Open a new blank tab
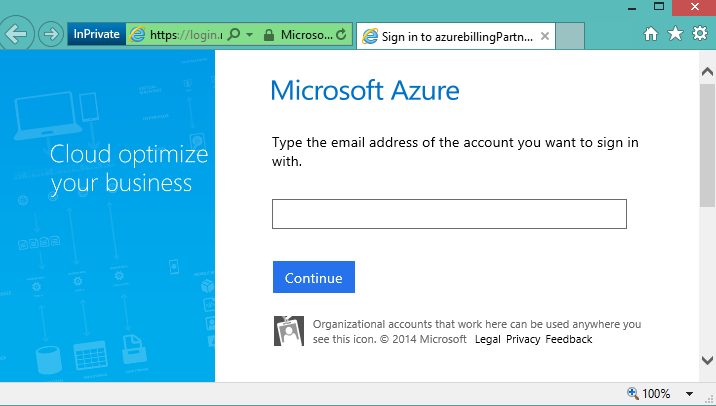This screenshot has width=716, height=406. pos(569,37)
